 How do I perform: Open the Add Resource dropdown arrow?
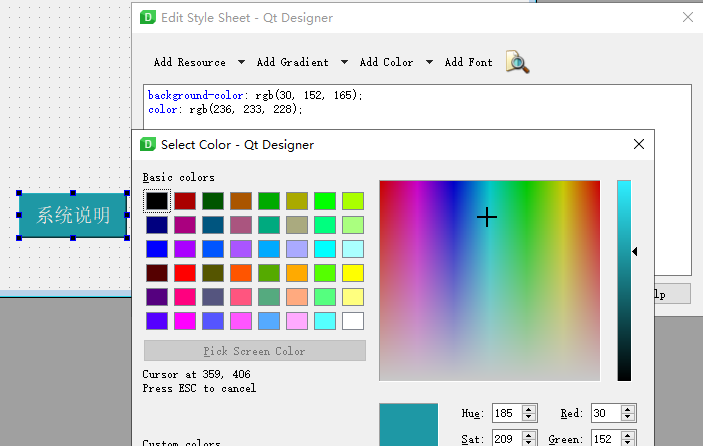(241, 62)
